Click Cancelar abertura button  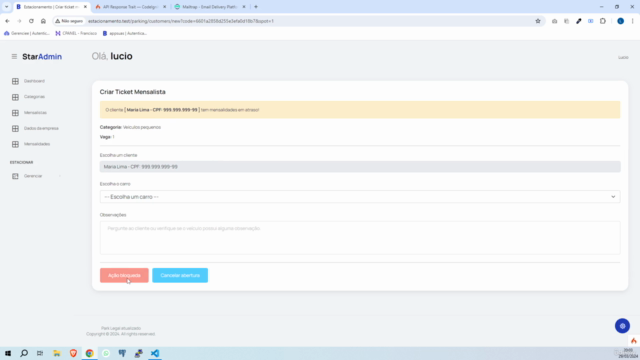click(180, 275)
